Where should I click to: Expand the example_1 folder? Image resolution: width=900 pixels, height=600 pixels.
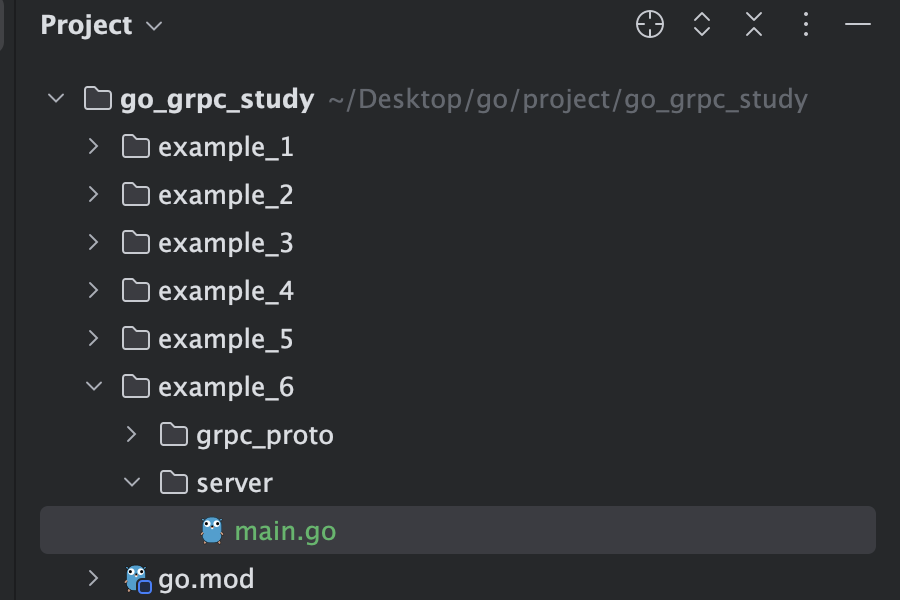click(x=92, y=146)
